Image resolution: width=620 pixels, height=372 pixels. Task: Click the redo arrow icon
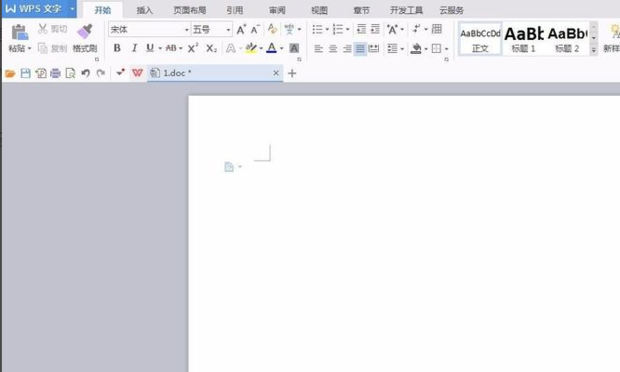coord(101,73)
